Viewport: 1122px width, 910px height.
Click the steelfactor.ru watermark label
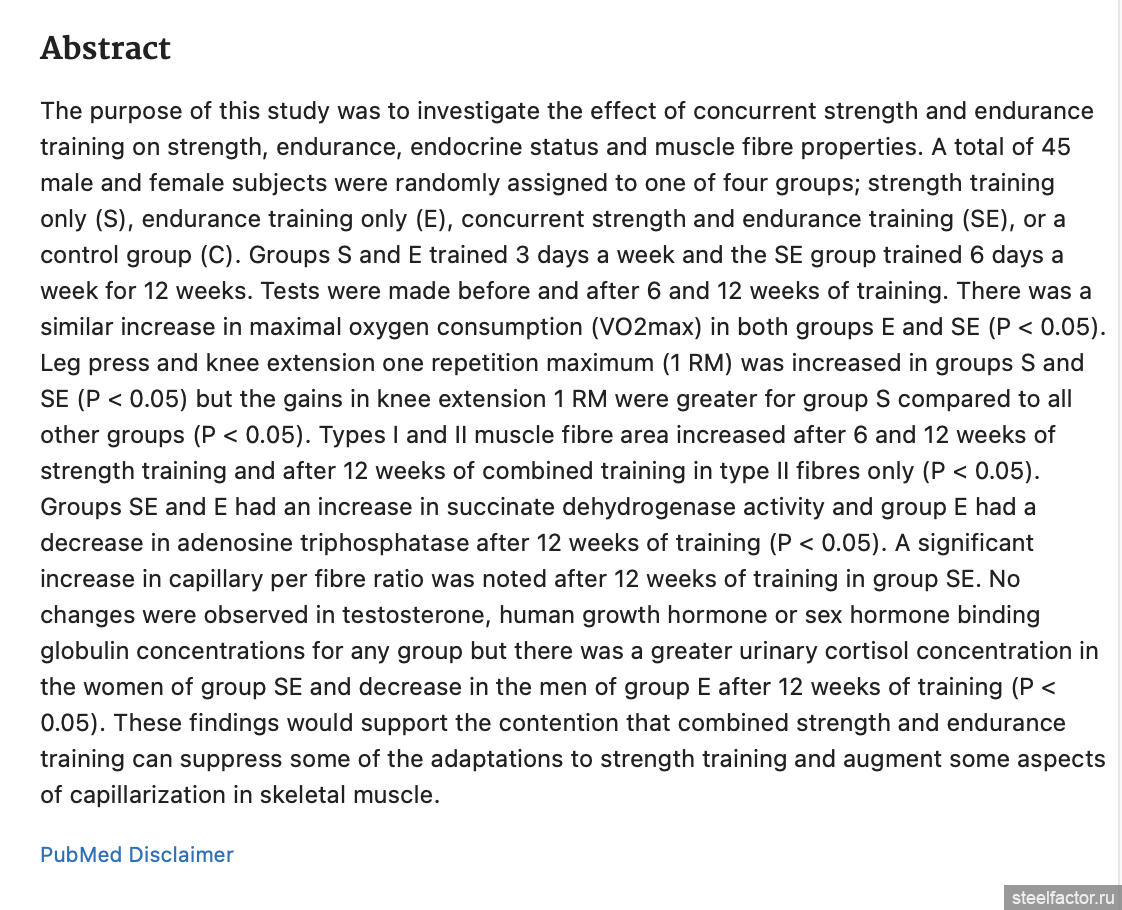1062,897
